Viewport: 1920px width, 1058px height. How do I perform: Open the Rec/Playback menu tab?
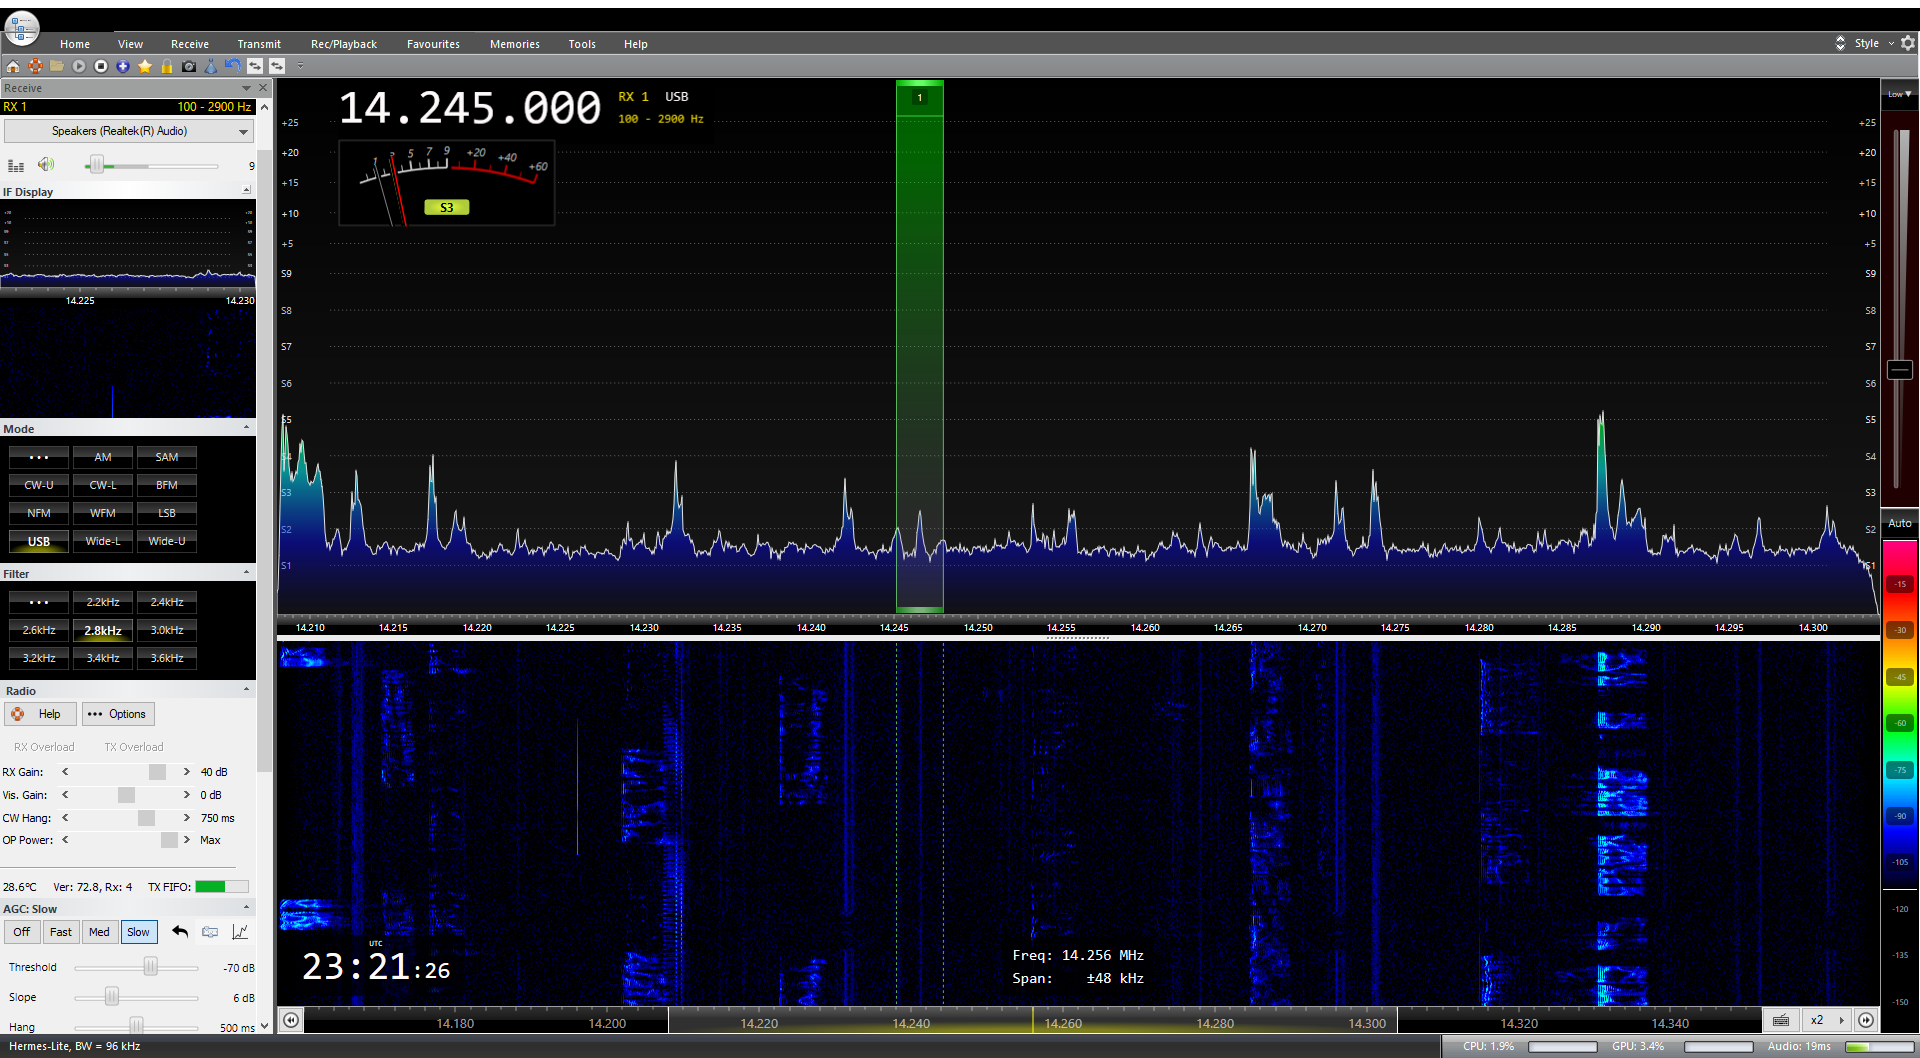point(343,44)
